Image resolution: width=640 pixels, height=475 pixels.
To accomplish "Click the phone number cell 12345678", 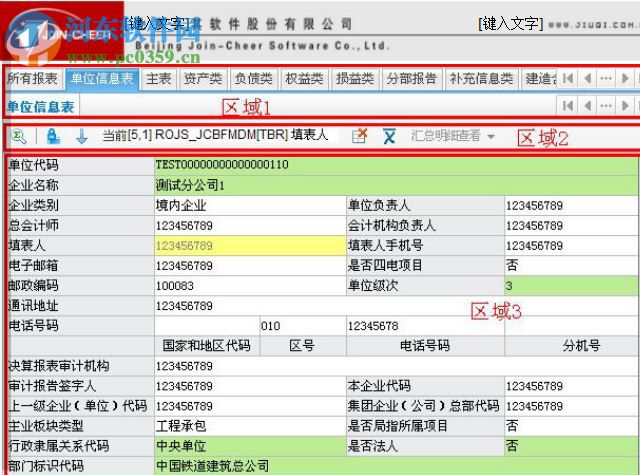I will click(x=425, y=326).
